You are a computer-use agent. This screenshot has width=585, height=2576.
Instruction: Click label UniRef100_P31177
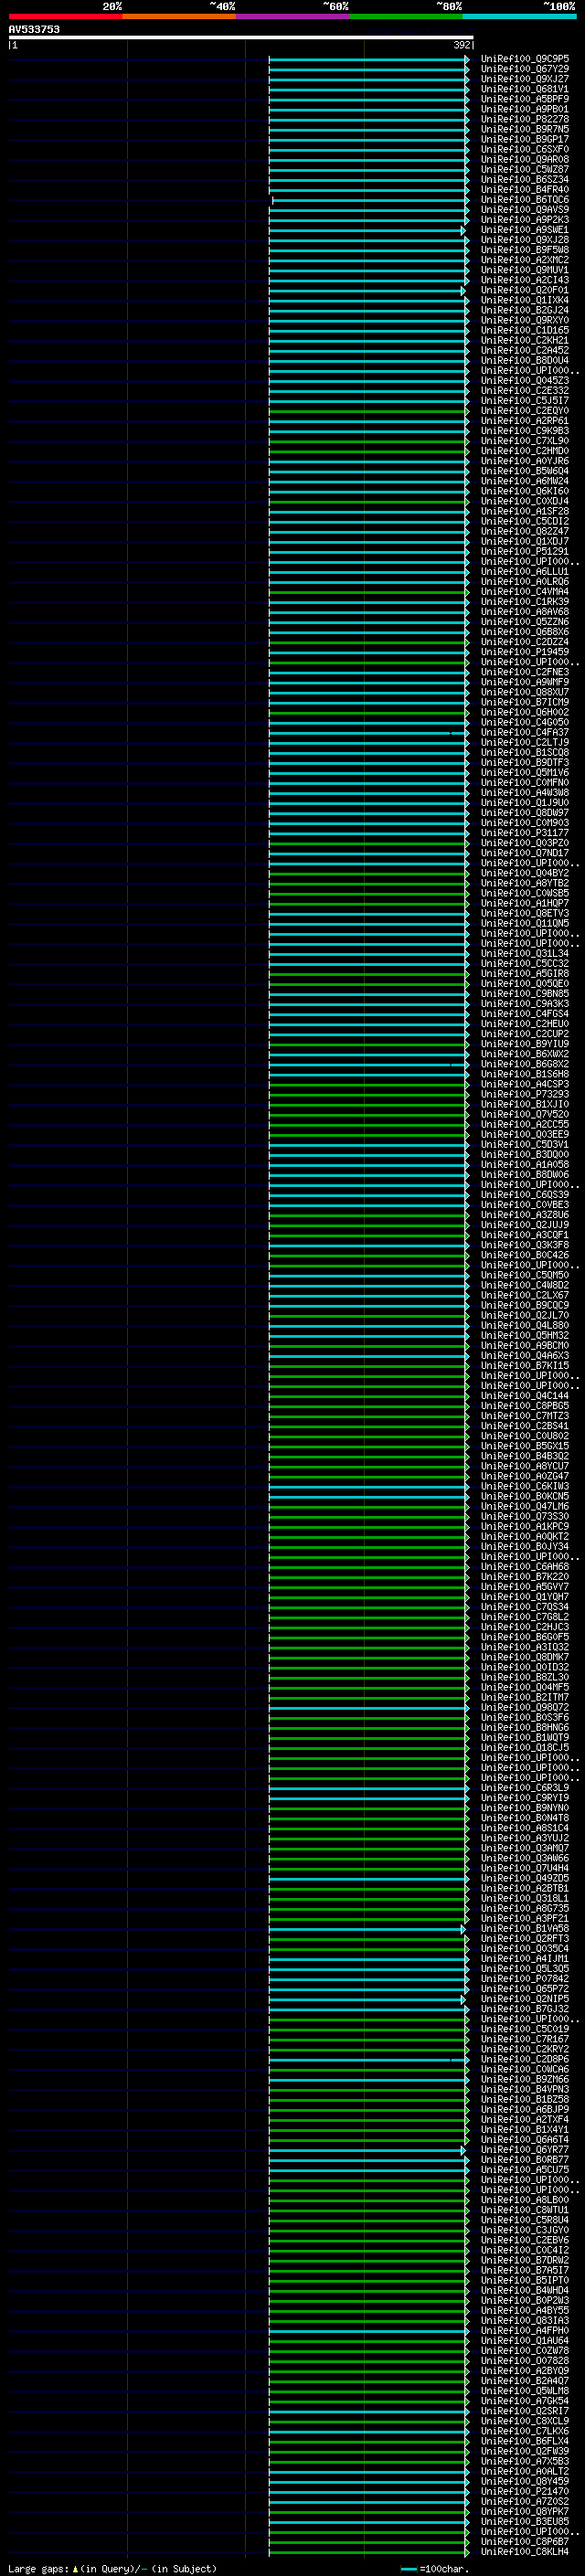click(x=525, y=833)
